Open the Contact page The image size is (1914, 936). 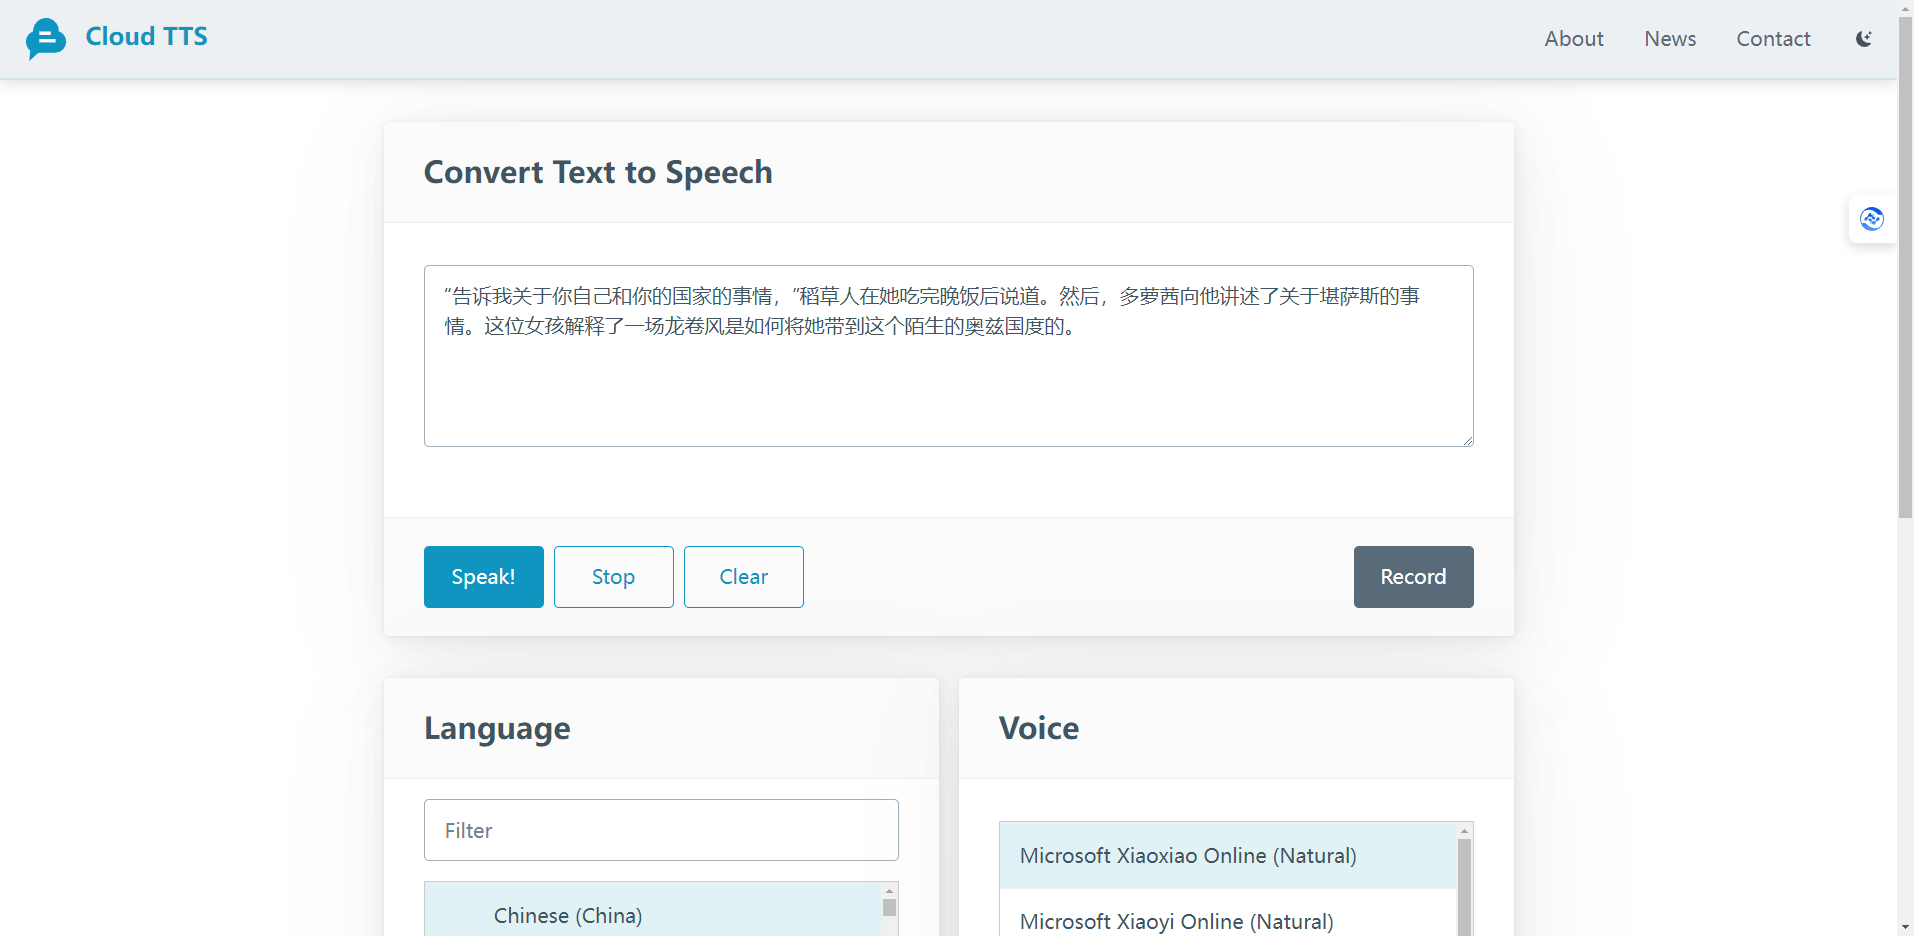pyautogui.click(x=1773, y=38)
